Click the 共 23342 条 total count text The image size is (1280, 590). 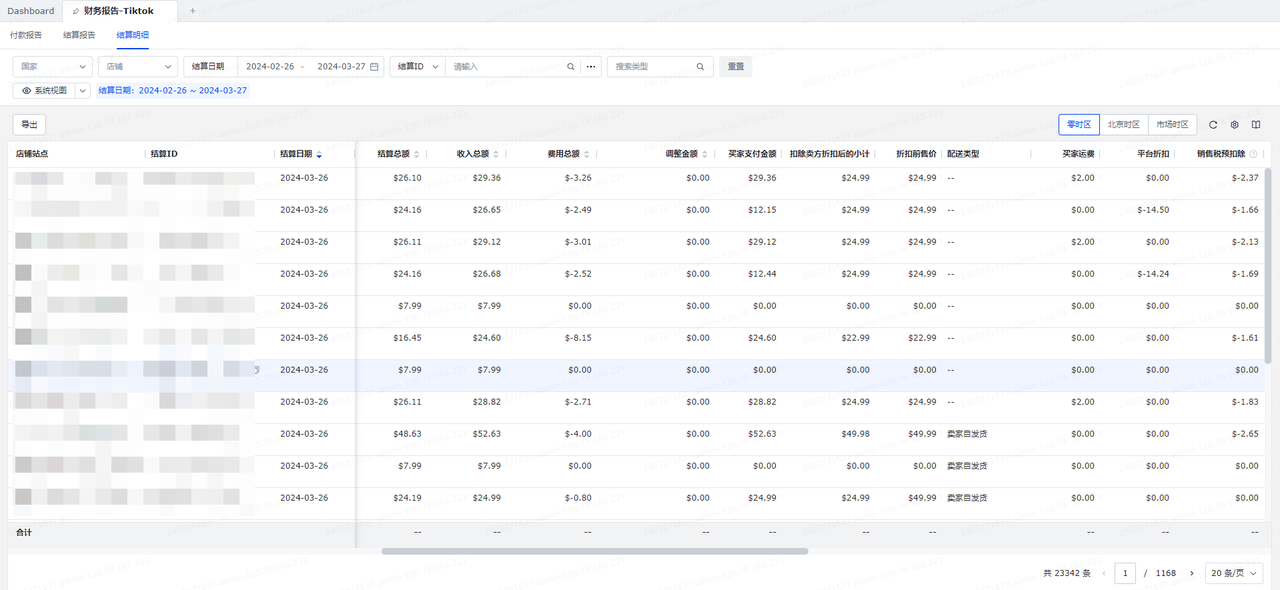[1066, 573]
